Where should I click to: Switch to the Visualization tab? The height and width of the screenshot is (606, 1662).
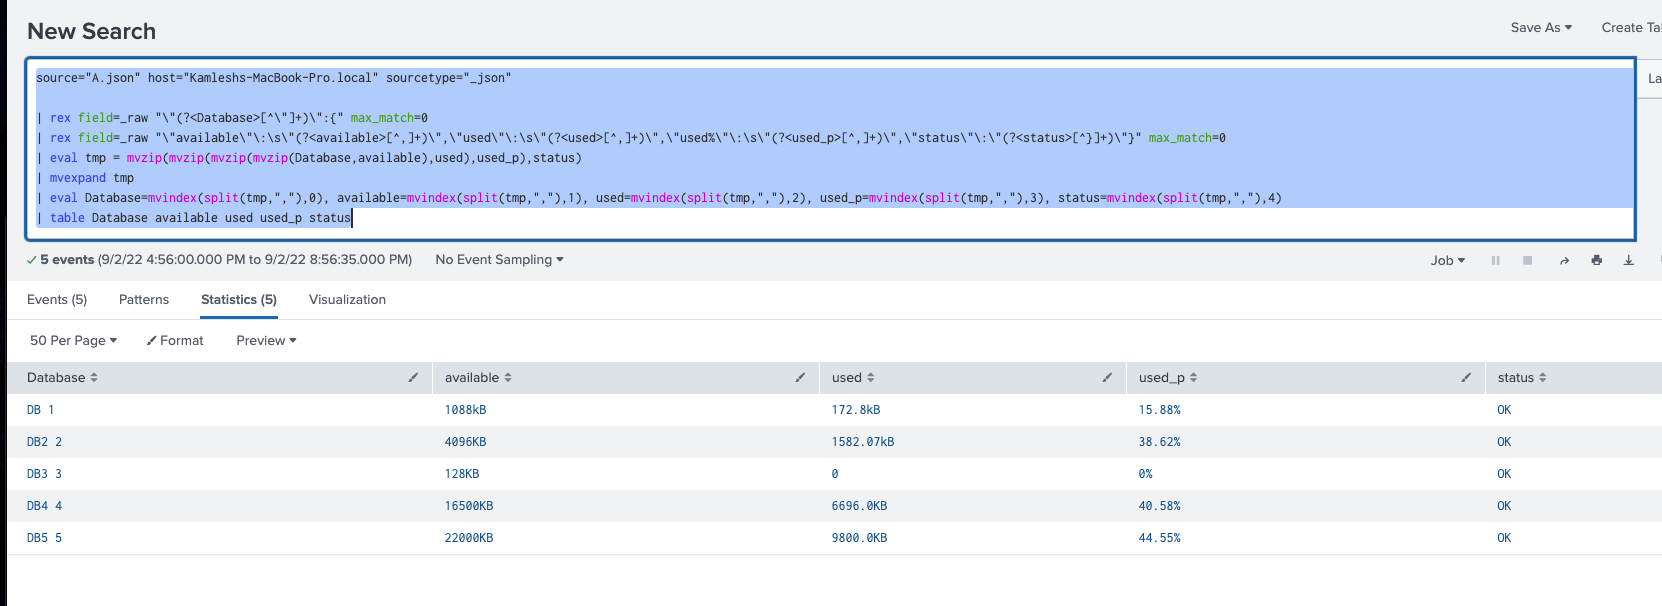tap(347, 300)
